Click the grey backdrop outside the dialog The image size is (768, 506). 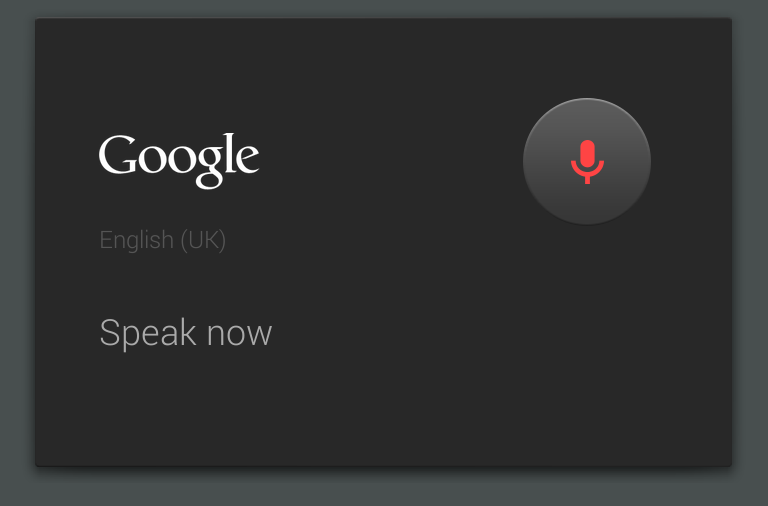point(384,488)
